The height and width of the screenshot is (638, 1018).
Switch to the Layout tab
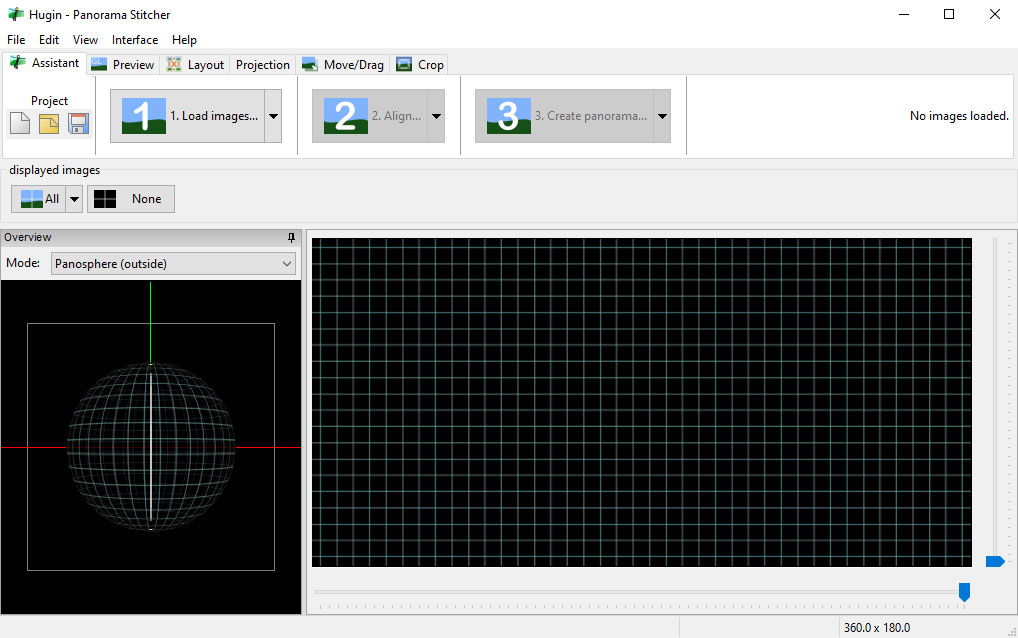(x=195, y=65)
